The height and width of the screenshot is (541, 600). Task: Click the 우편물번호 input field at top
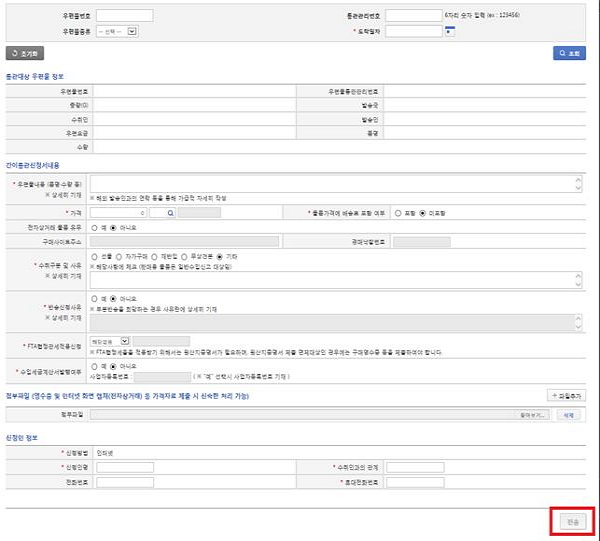124,16
